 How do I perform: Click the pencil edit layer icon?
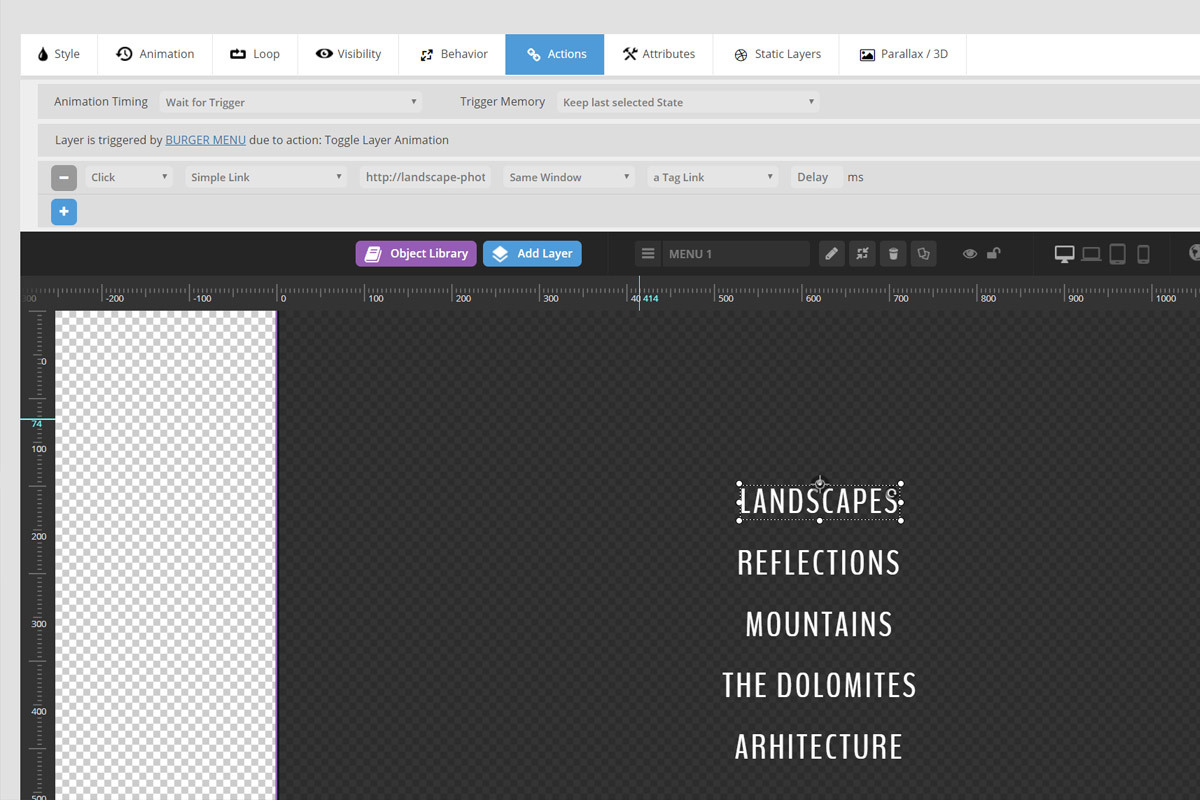pyautogui.click(x=831, y=254)
